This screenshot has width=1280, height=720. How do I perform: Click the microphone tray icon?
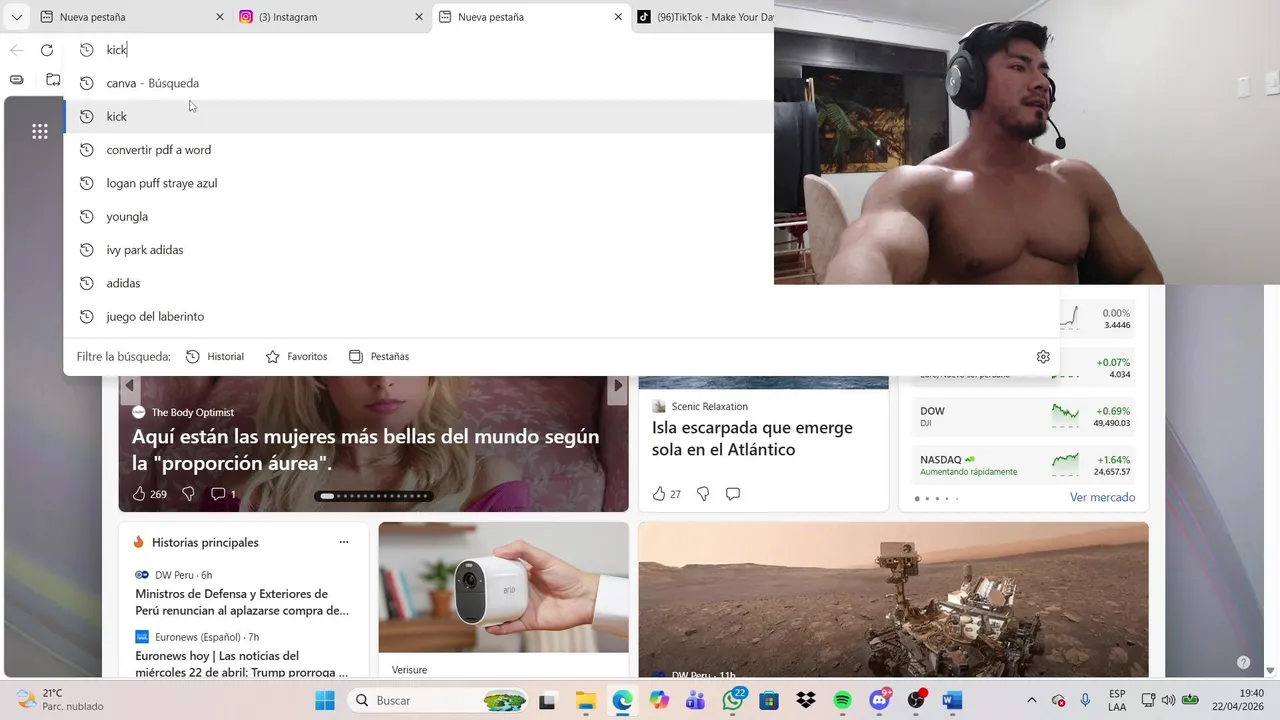(1085, 700)
